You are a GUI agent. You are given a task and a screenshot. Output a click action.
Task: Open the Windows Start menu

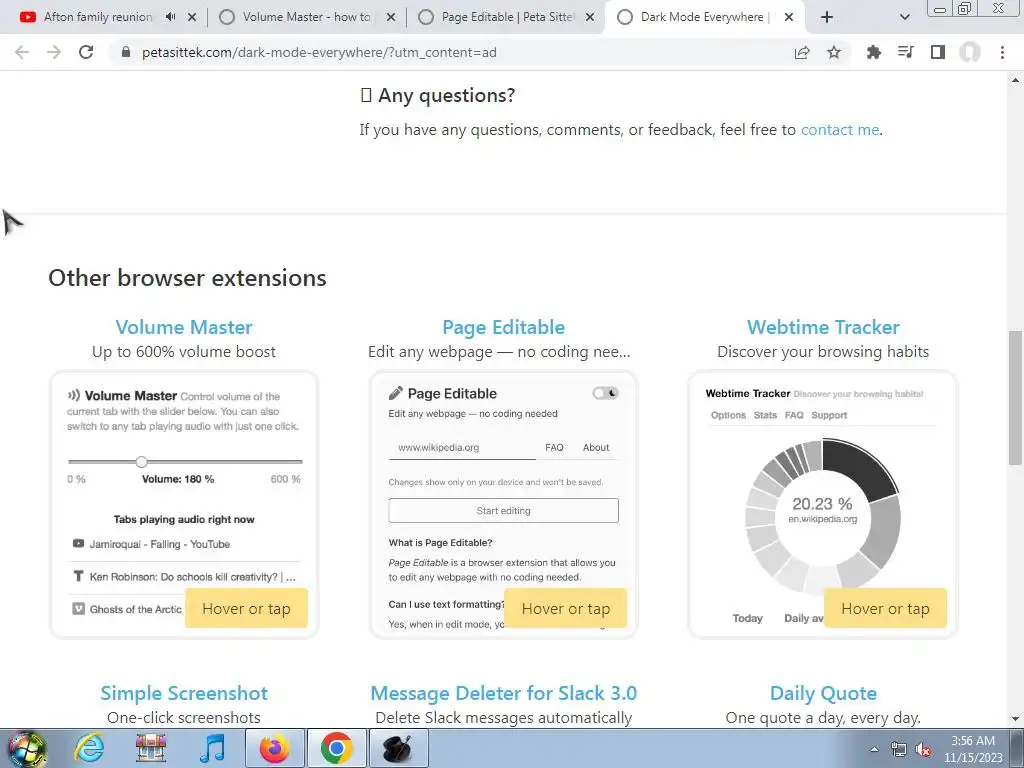pos(26,748)
